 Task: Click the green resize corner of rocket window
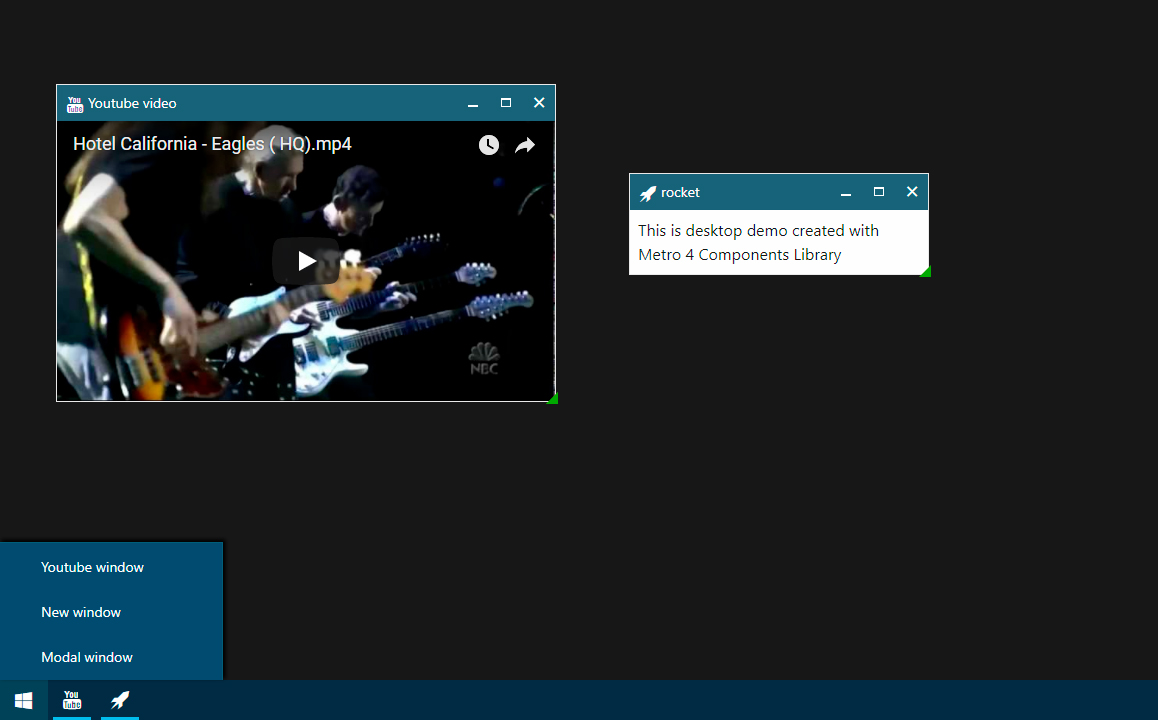[926, 272]
